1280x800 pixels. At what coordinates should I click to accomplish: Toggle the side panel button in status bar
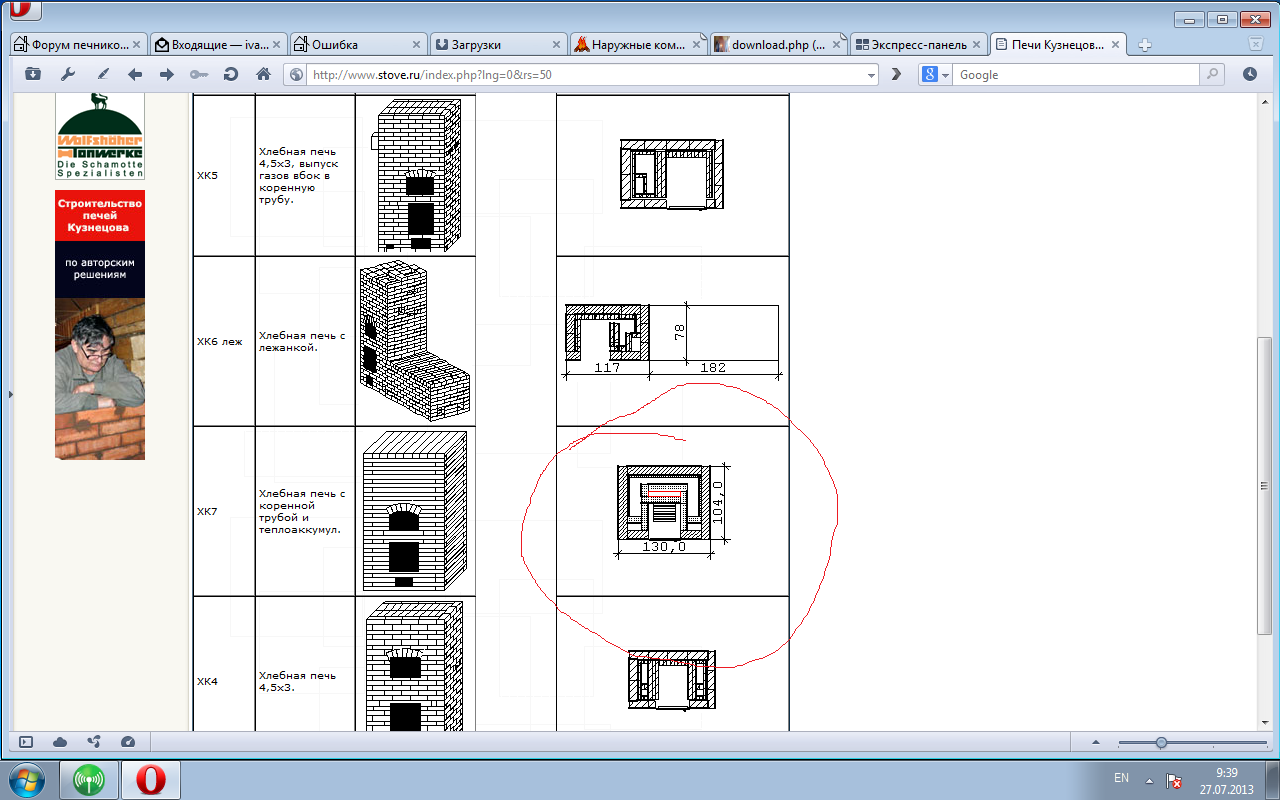[x=26, y=742]
